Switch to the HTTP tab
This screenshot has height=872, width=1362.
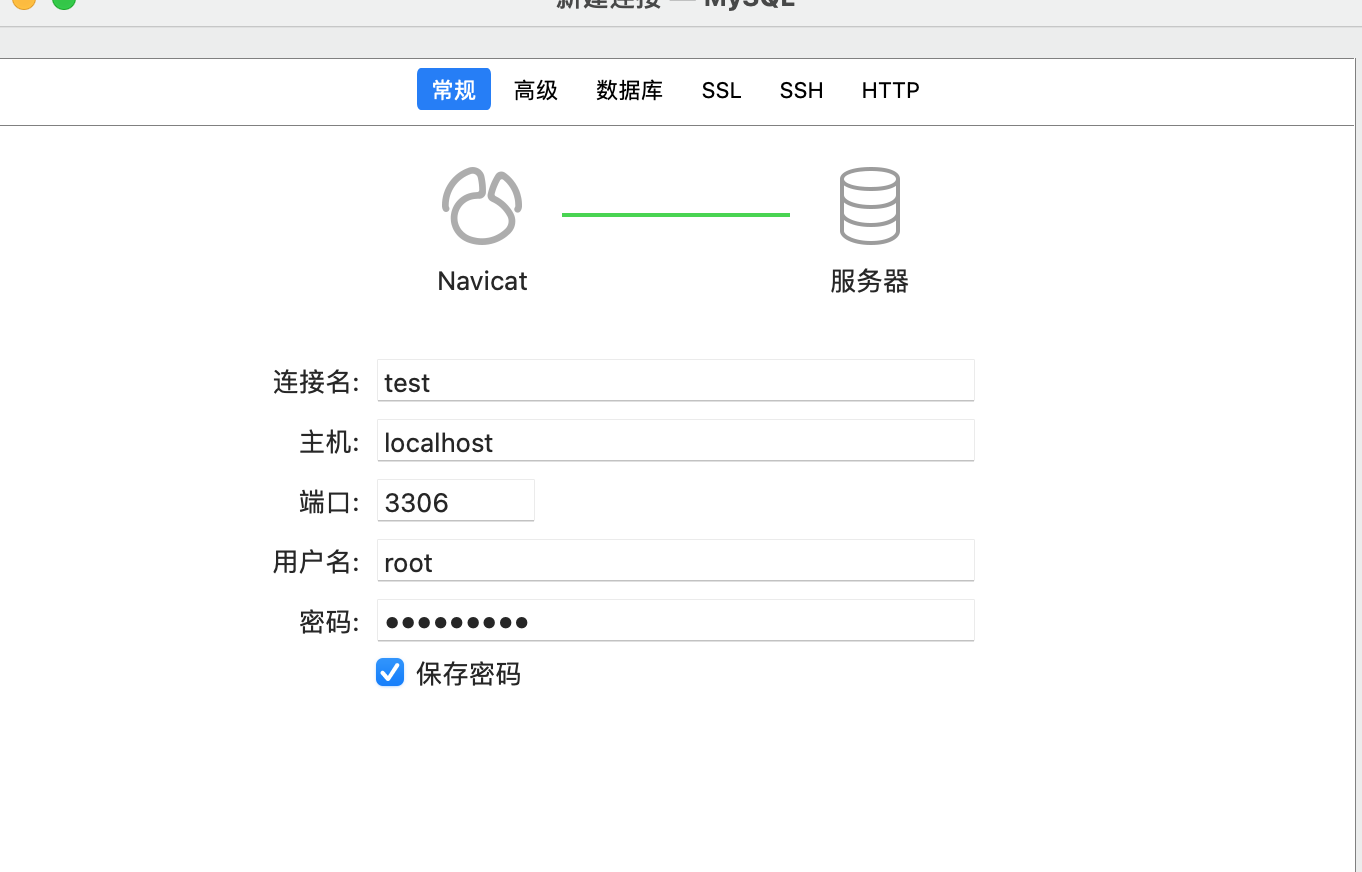click(x=890, y=90)
